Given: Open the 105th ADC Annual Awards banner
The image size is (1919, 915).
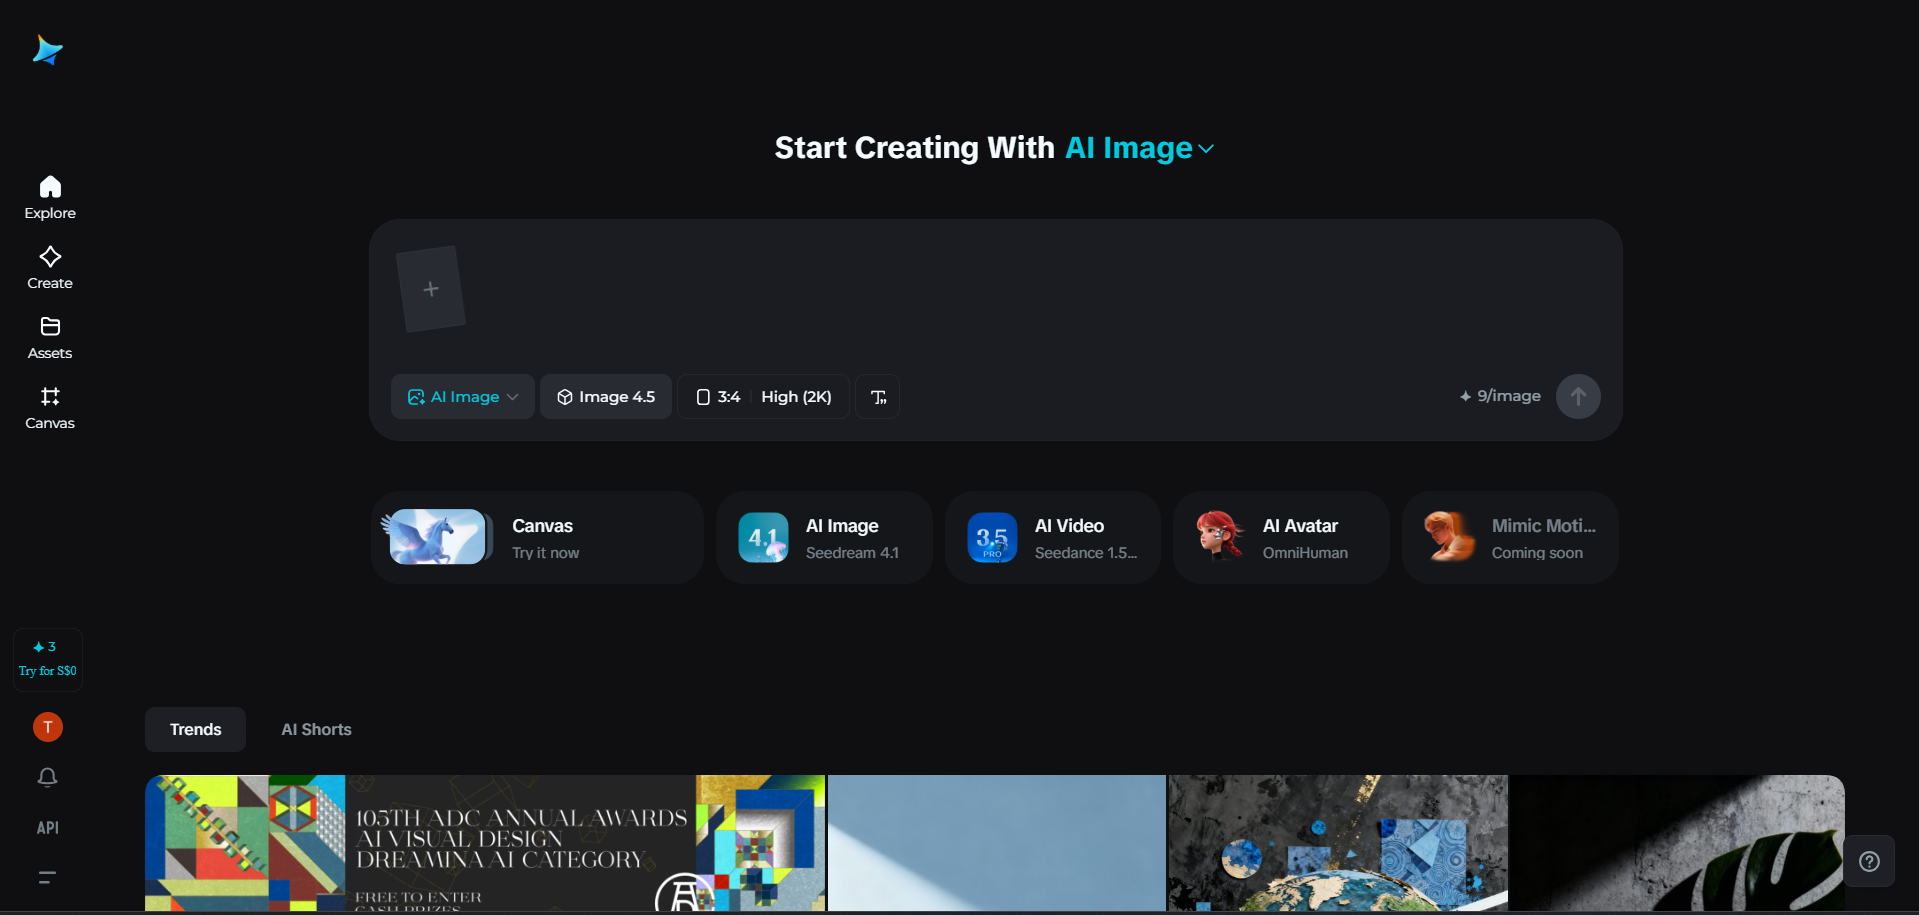Looking at the screenshot, I should [x=485, y=843].
